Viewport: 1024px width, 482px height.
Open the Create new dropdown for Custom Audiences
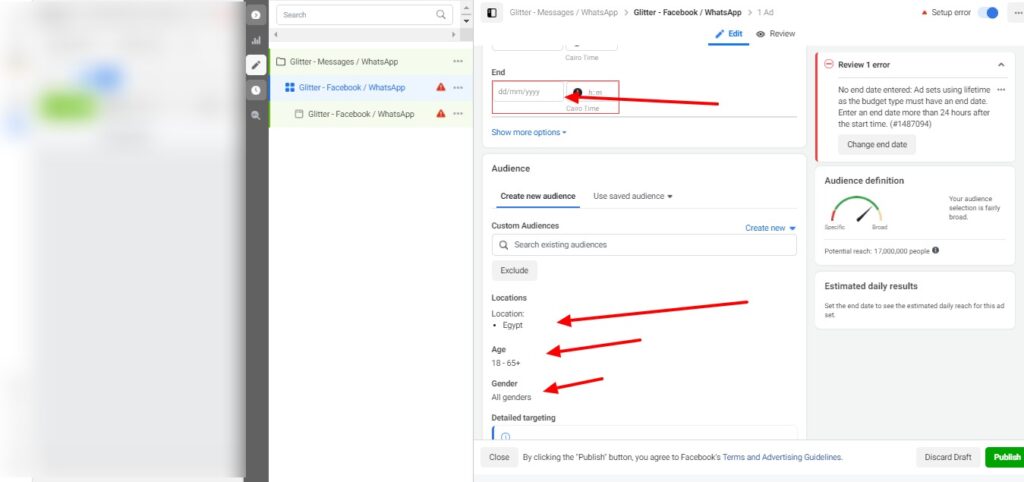(771, 228)
